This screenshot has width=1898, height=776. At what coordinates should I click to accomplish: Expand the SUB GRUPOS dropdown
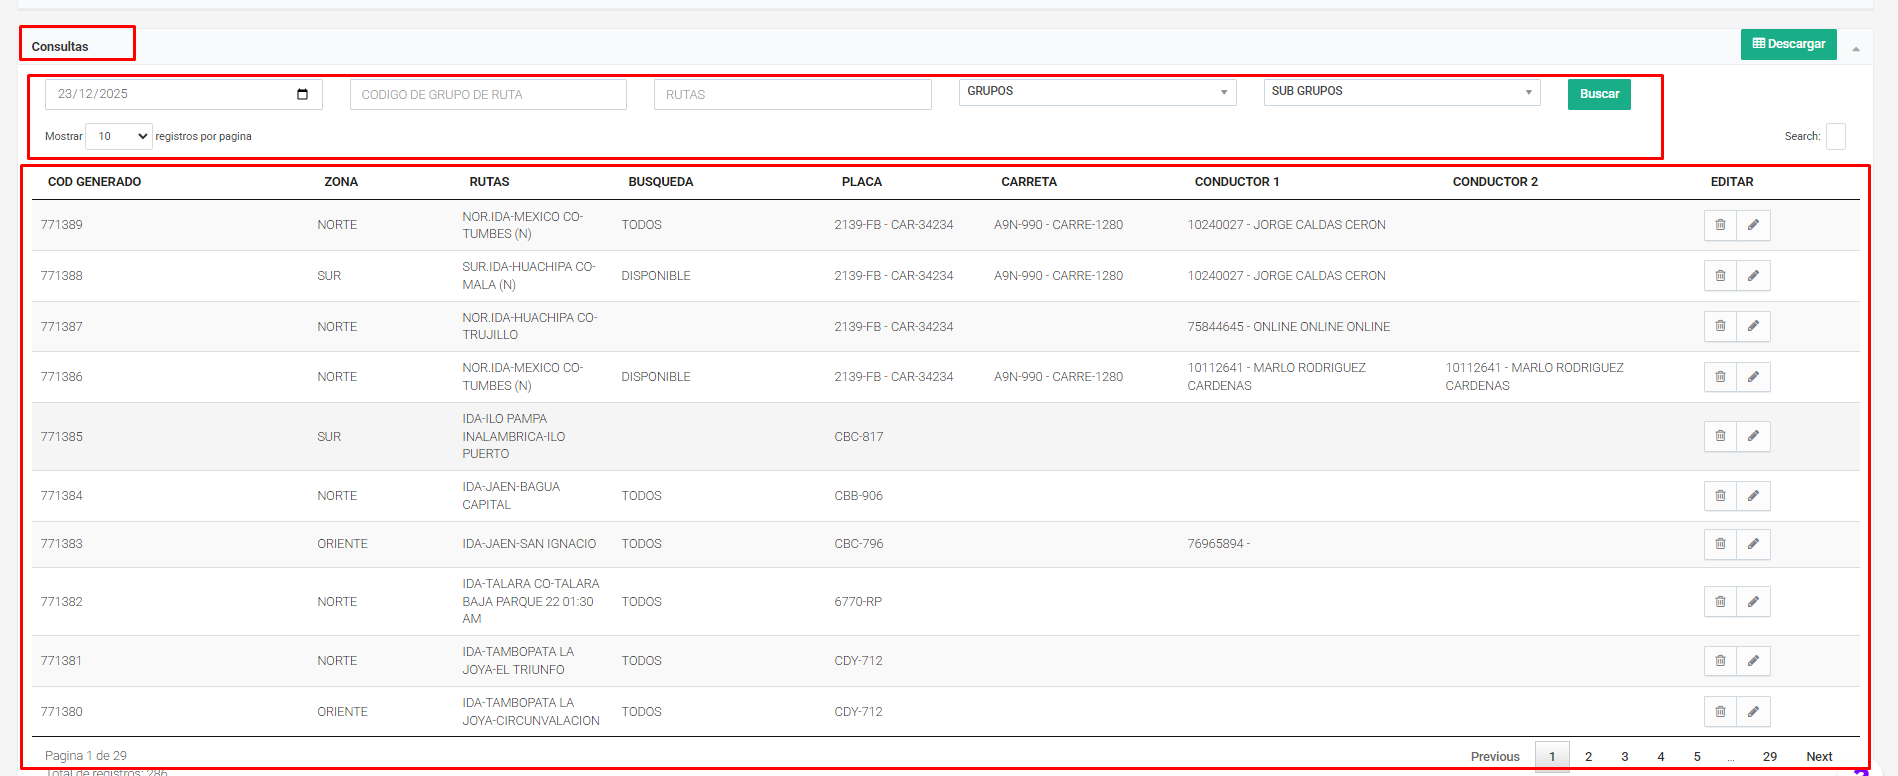(x=1401, y=92)
